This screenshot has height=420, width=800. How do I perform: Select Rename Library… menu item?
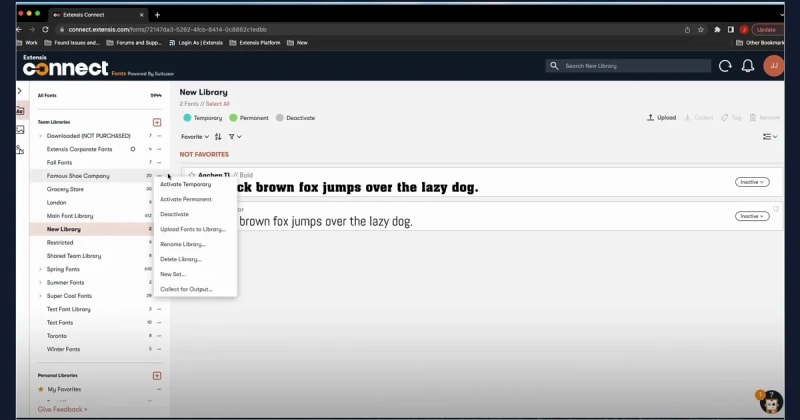(x=183, y=244)
